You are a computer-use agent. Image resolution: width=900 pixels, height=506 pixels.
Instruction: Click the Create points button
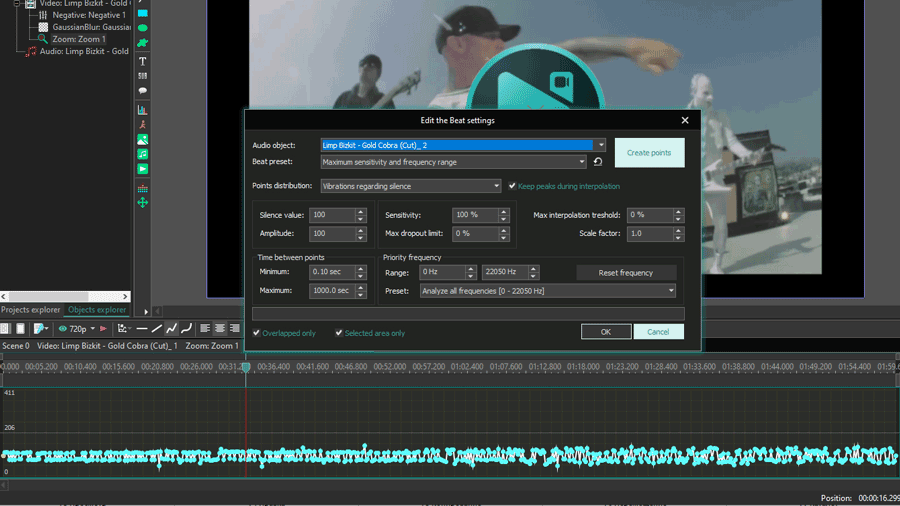[649, 153]
